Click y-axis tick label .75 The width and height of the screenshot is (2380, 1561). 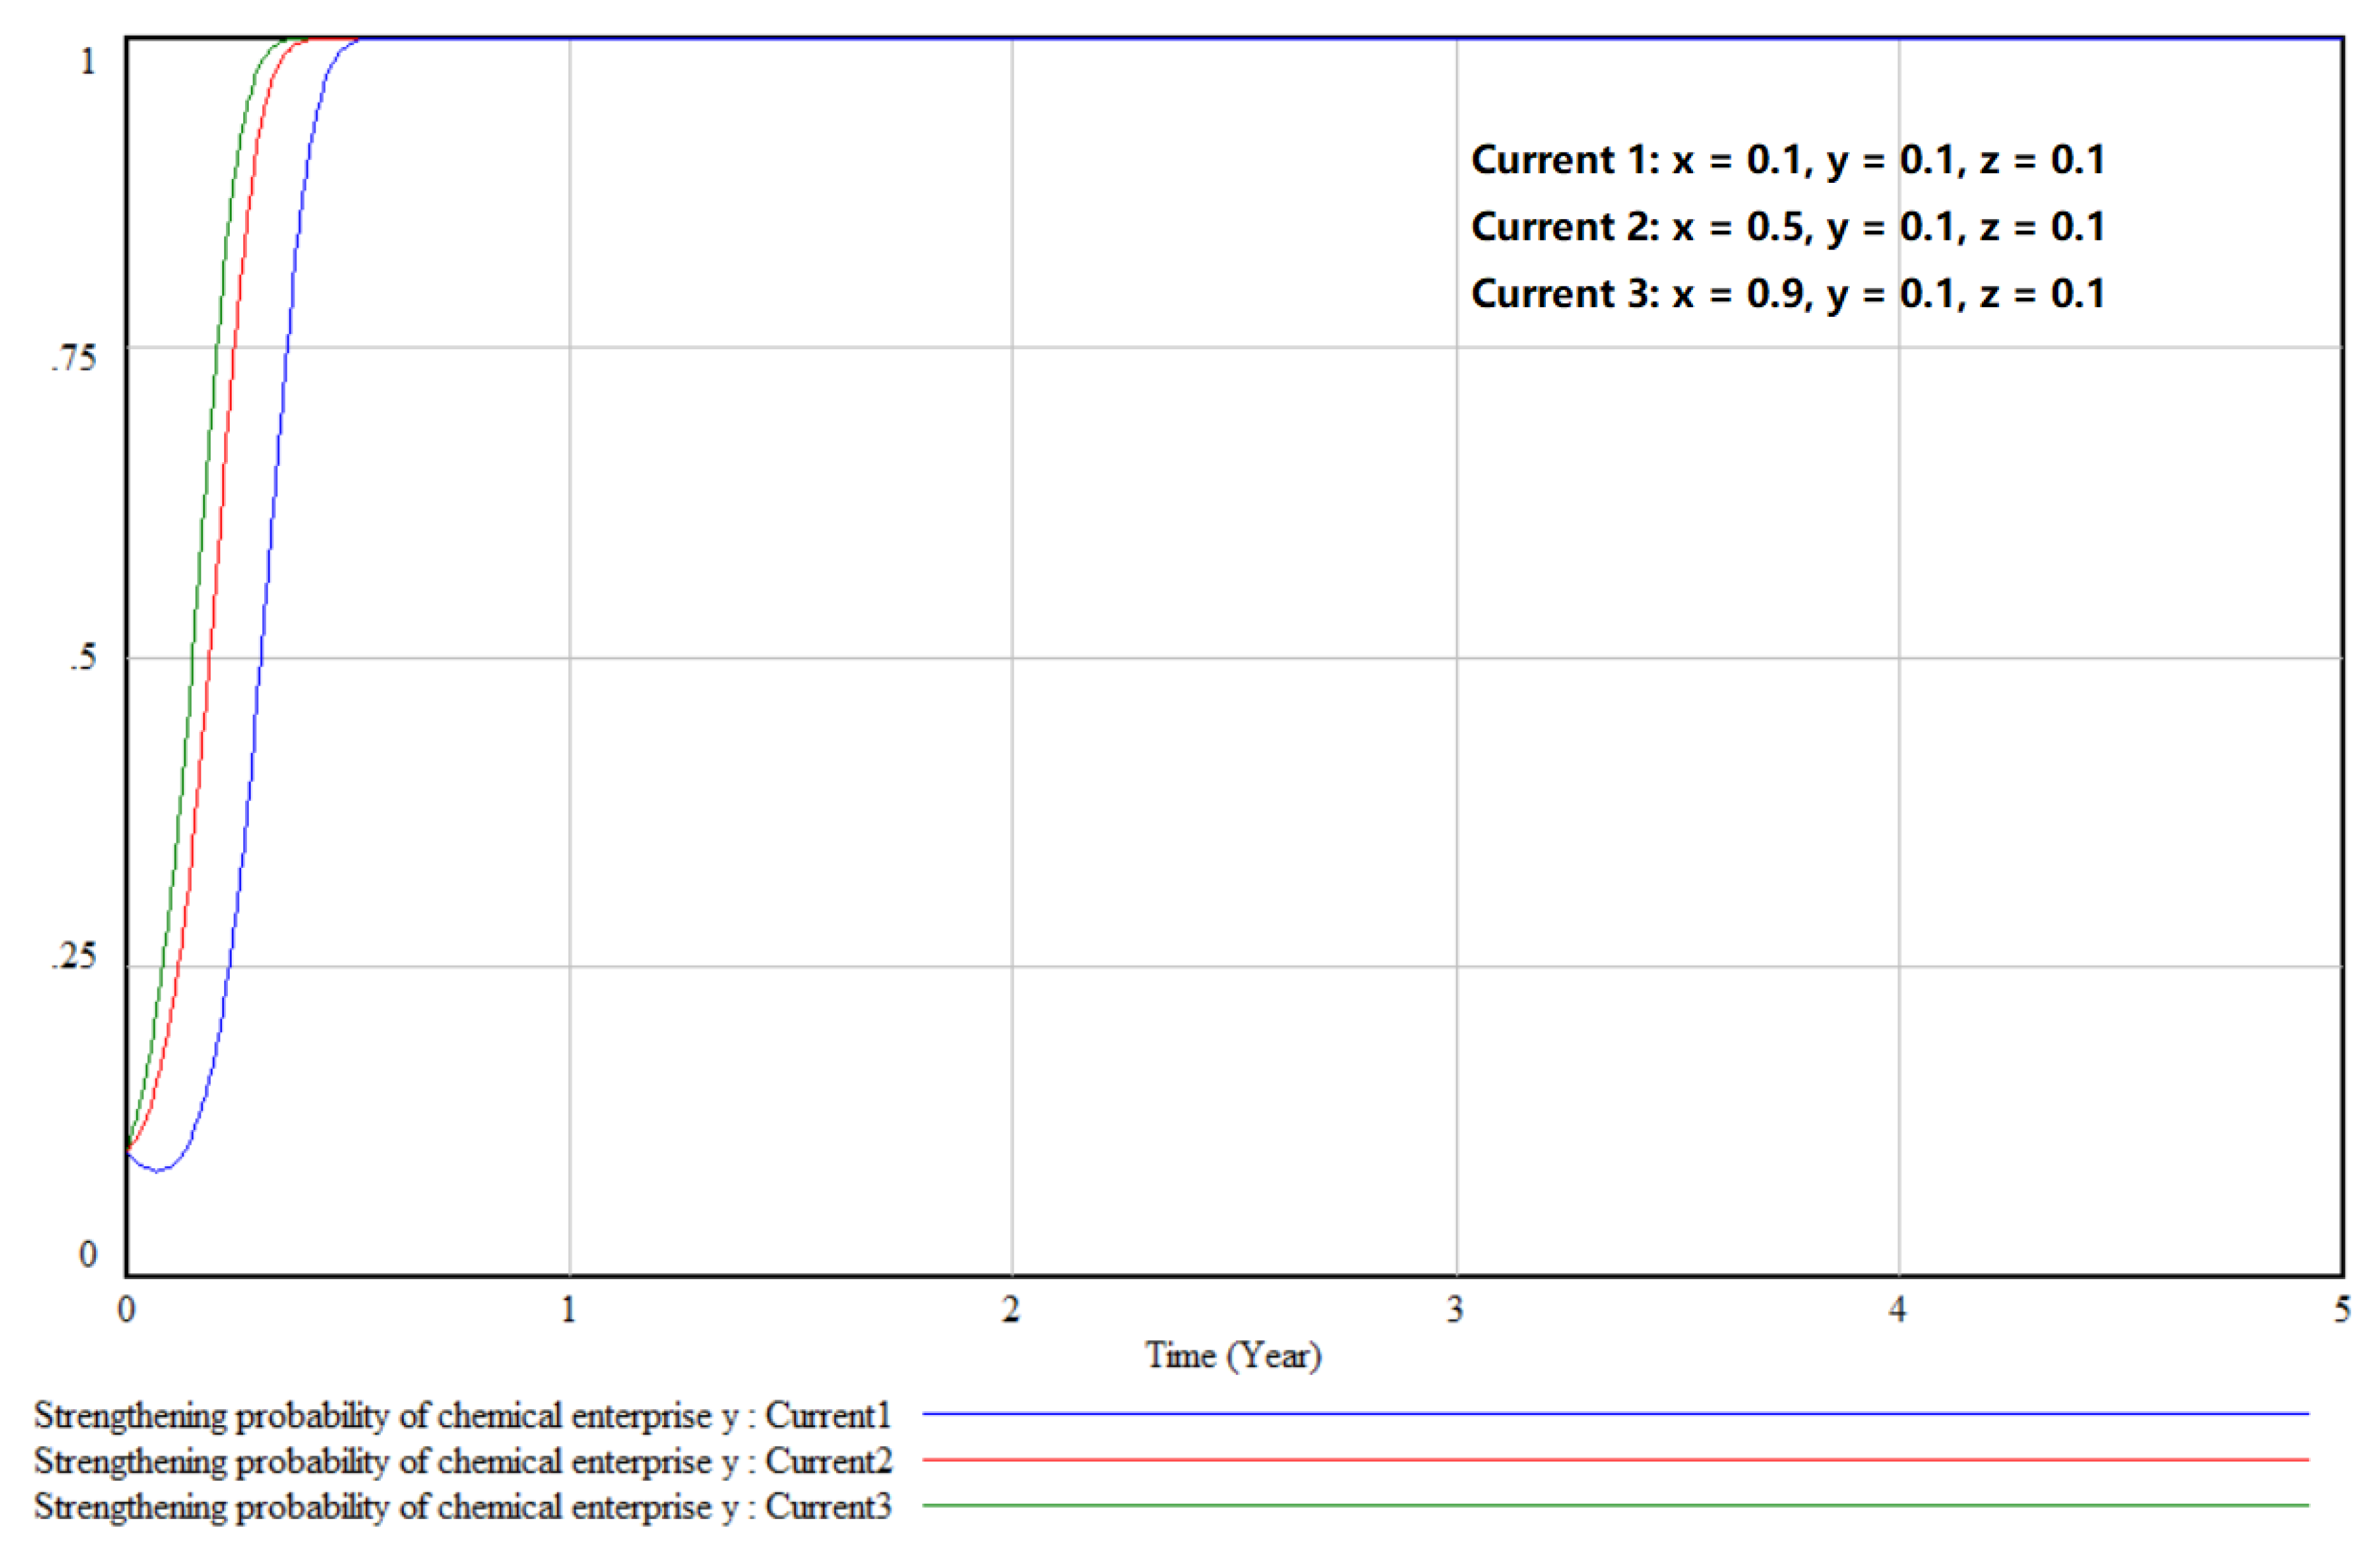(x=74, y=357)
